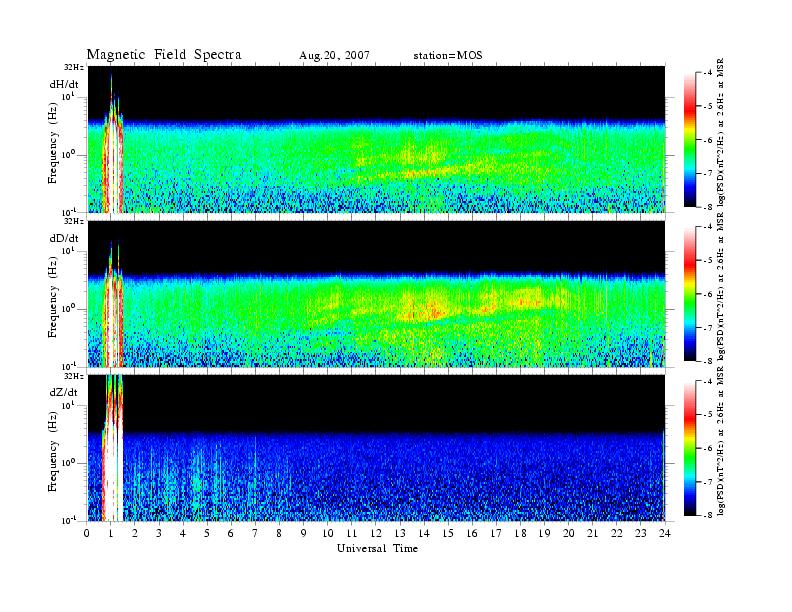Click the dZ/dt panel color scale bar
The height and width of the screenshot is (612, 792).
[x=690, y=448]
